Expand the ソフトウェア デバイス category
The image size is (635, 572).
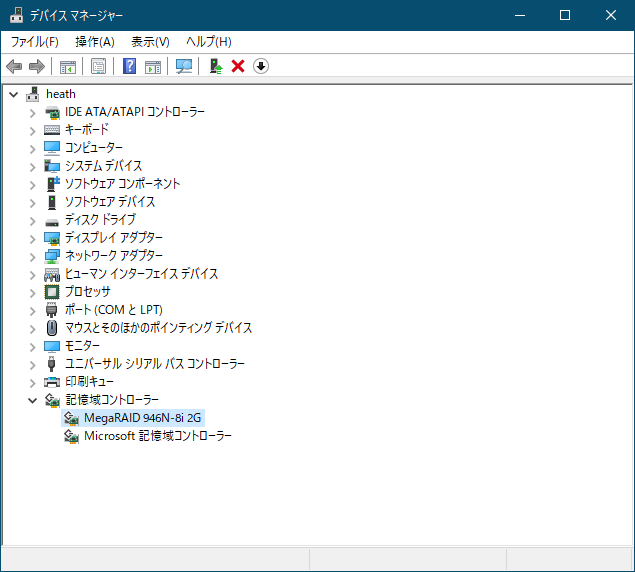point(33,203)
